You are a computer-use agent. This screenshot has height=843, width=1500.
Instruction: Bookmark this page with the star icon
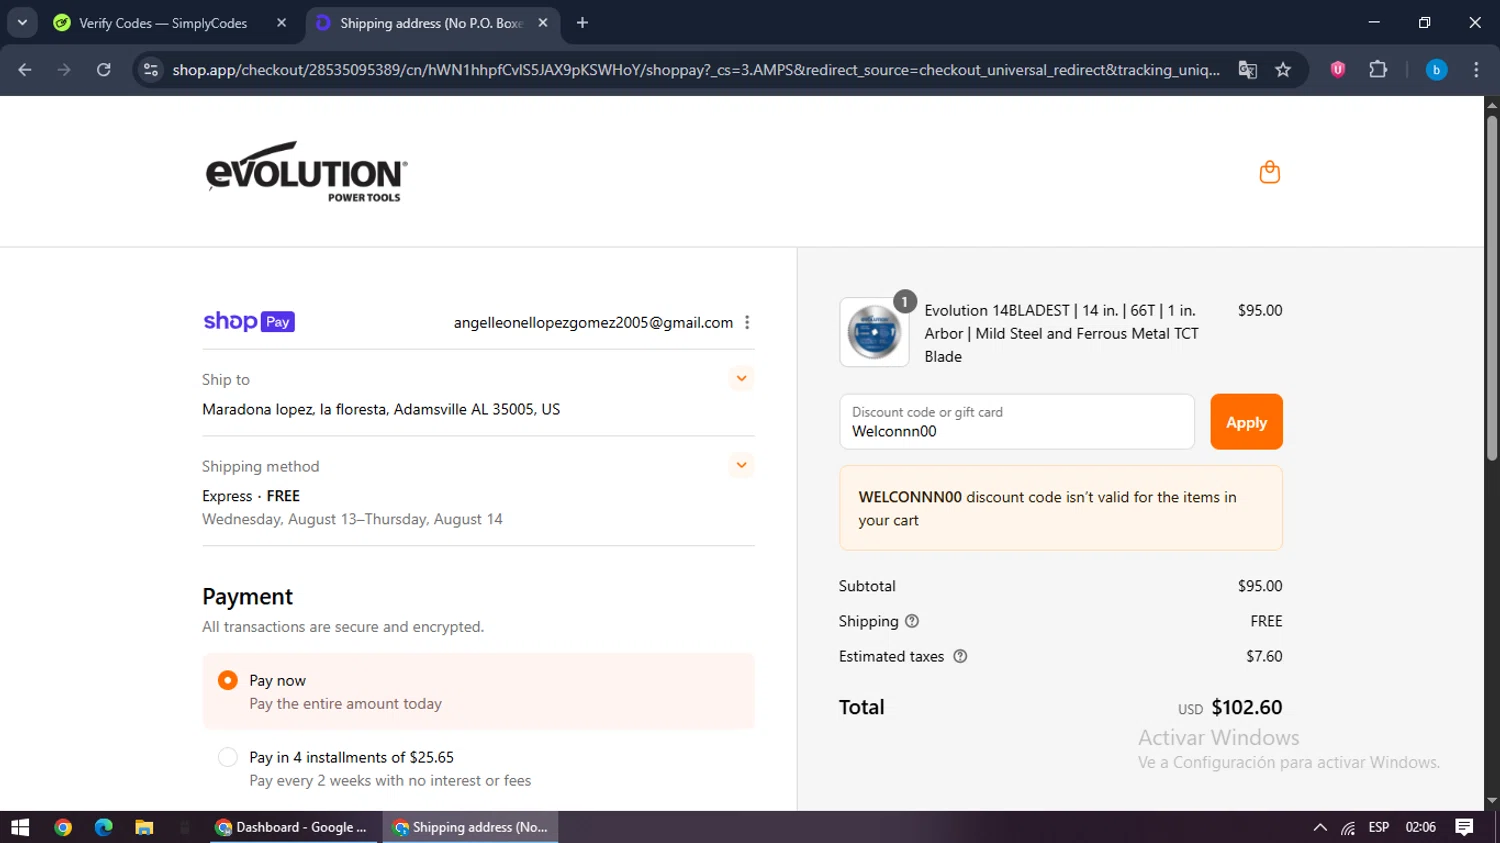(1283, 70)
